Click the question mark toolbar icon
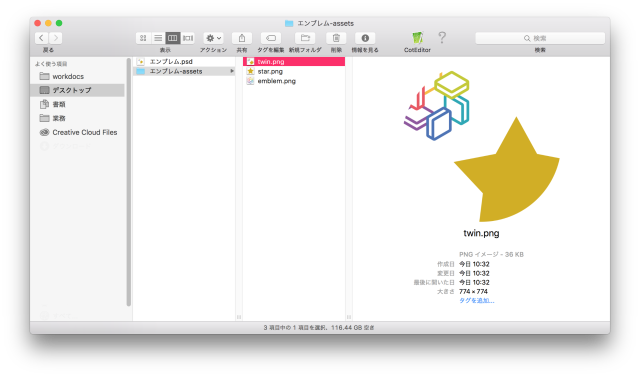 [x=442, y=38]
